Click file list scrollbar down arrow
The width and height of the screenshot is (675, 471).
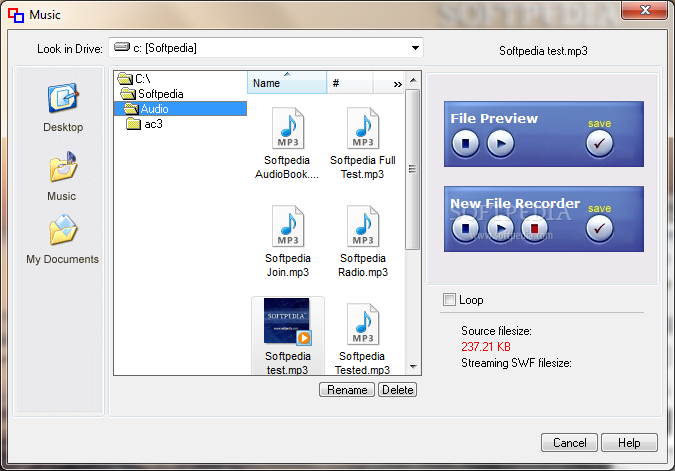(x=413, y=367)
